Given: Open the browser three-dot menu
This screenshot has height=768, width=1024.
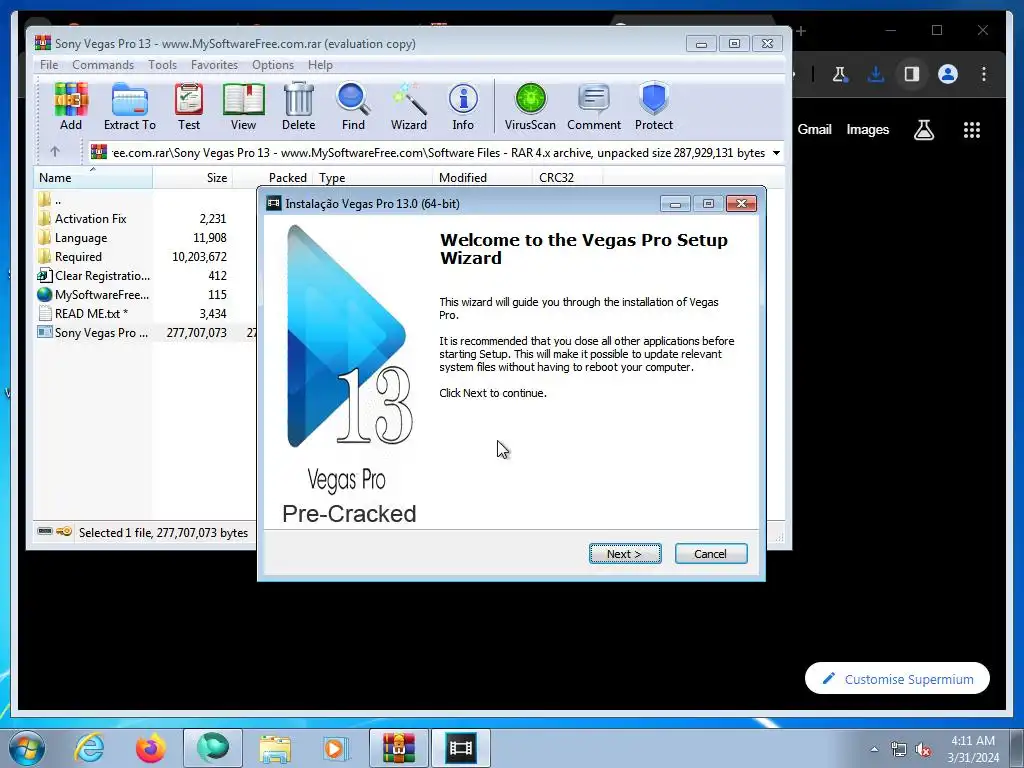Looking at the screenshot, I should 984,74.
